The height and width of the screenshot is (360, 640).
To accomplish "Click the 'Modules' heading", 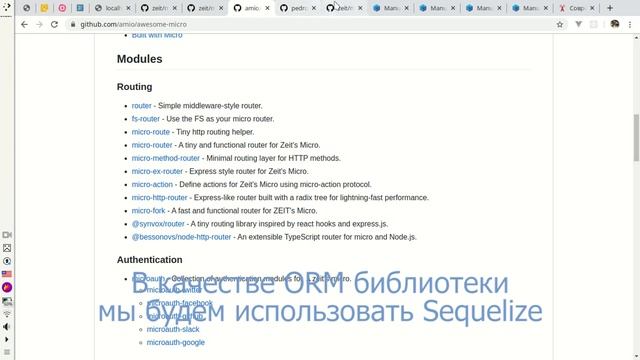I will 140,59.
